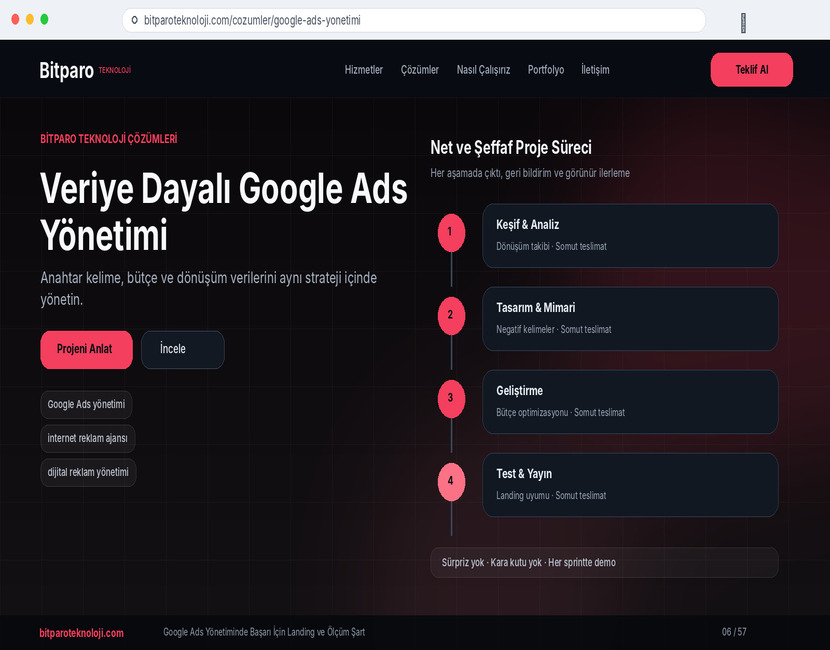Open the Tasarım & Mimari card
The image size is (830, 650).
(630, 319)
